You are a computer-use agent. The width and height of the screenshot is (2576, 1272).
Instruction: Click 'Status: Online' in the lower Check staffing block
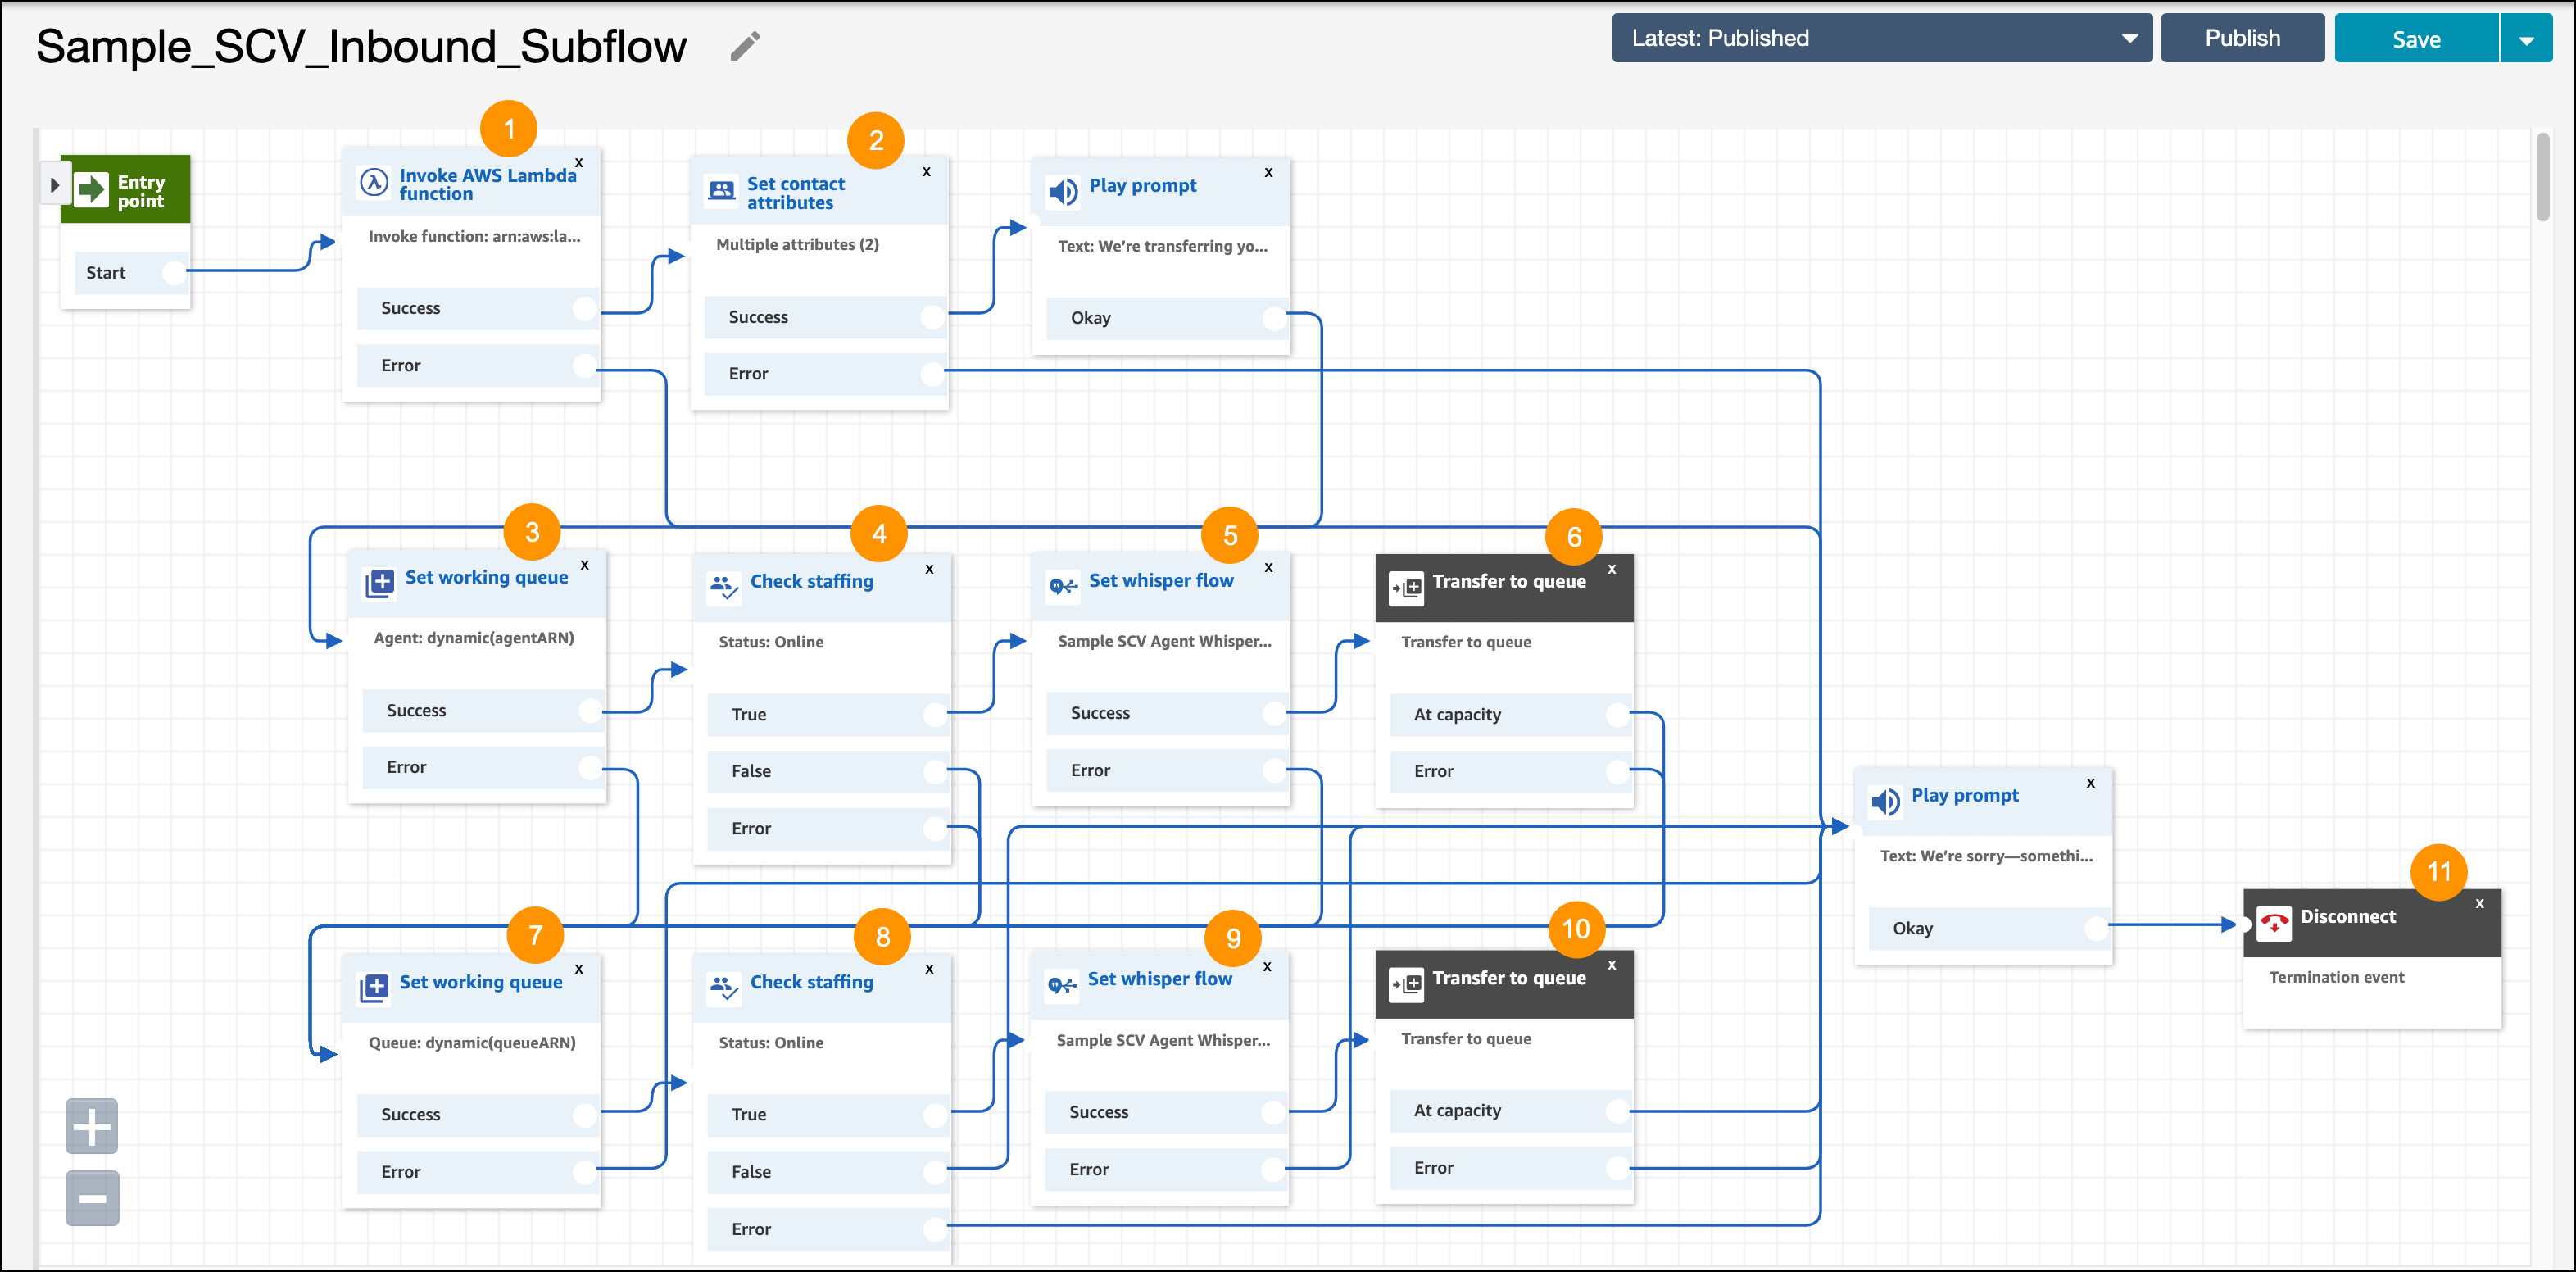click(771, 1042)
